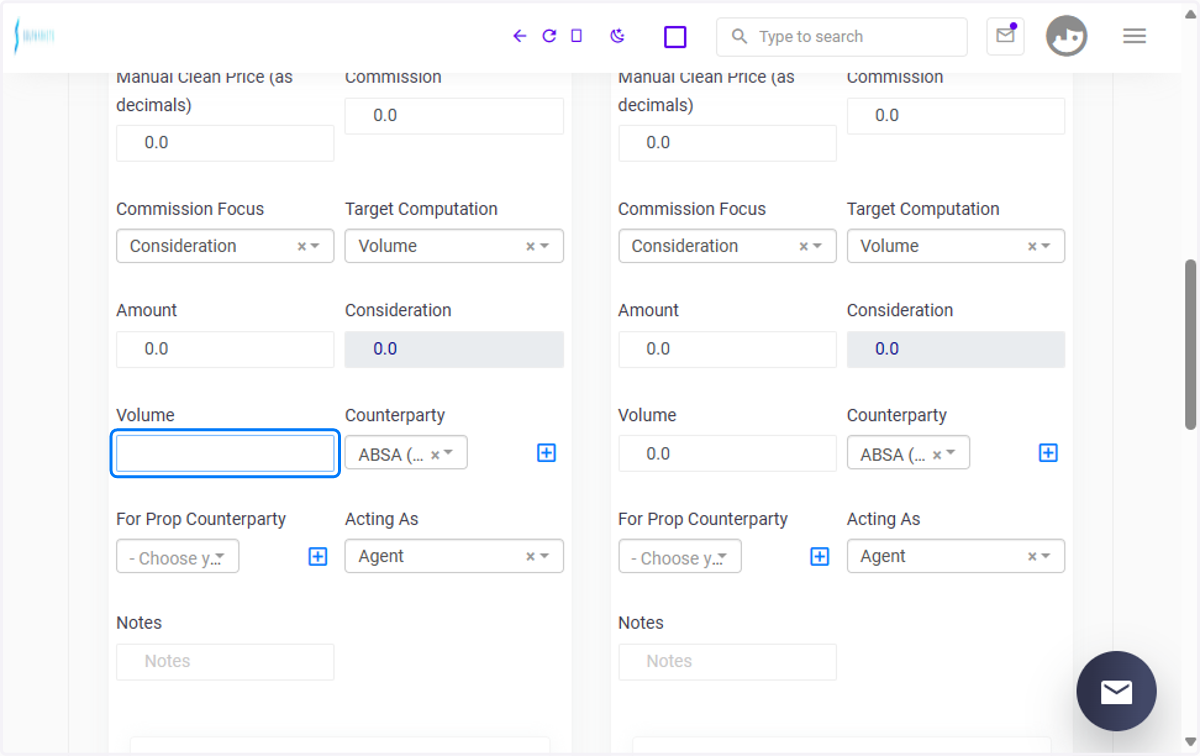Viewport: 1200px width, 756px height.
Task: Click right form Volume input field
Action: (x=727, y=454)
